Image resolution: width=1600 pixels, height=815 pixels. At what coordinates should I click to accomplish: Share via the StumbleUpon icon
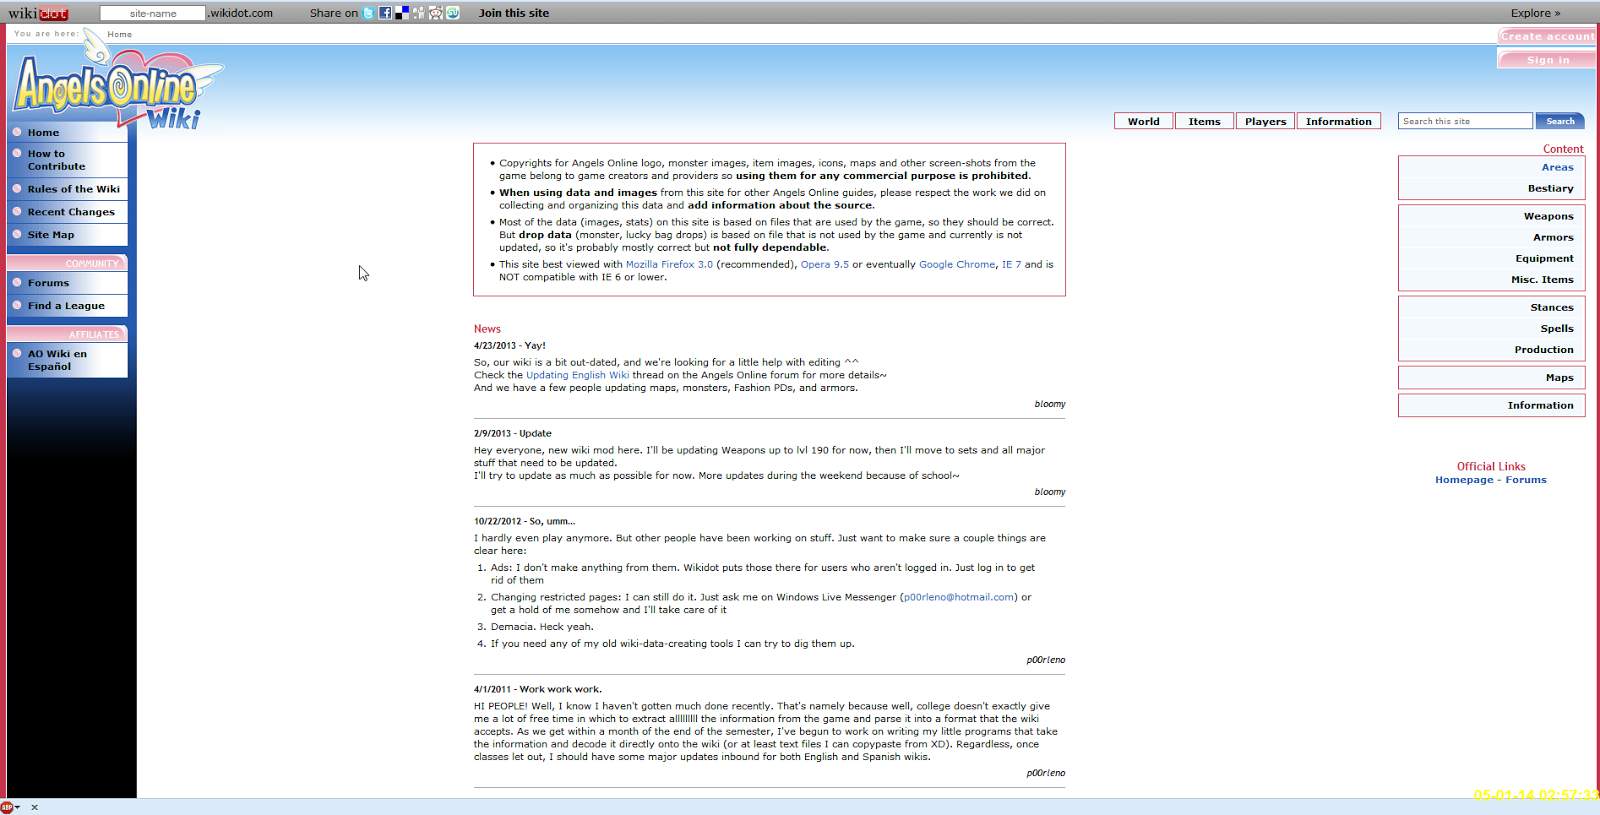point(453,13)
